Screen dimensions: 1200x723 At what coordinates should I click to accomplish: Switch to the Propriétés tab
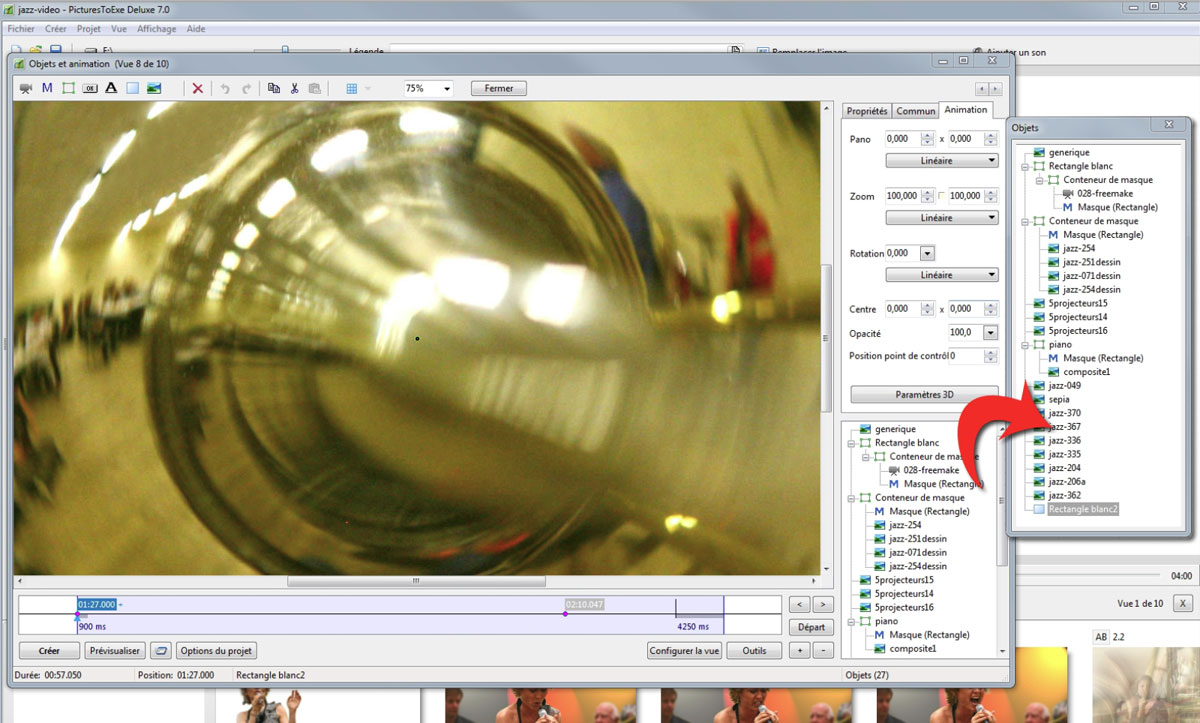866,111
